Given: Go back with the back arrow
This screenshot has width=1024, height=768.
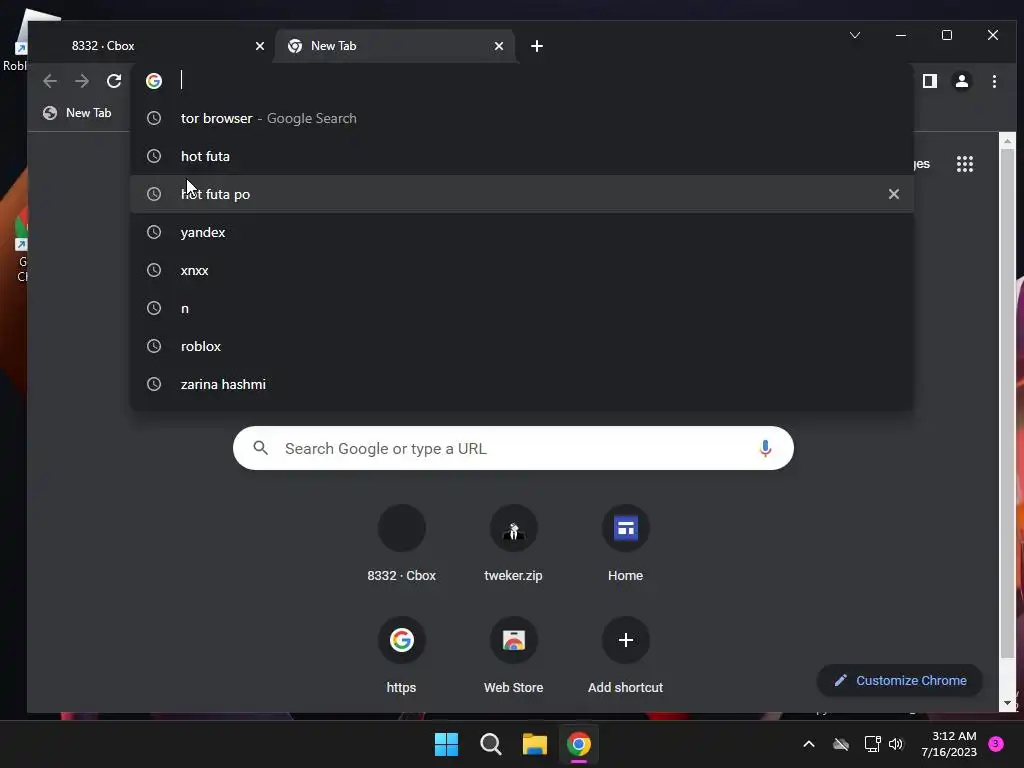Looking at the screenshot, I should pyautogui.click(x=50, y=81).
